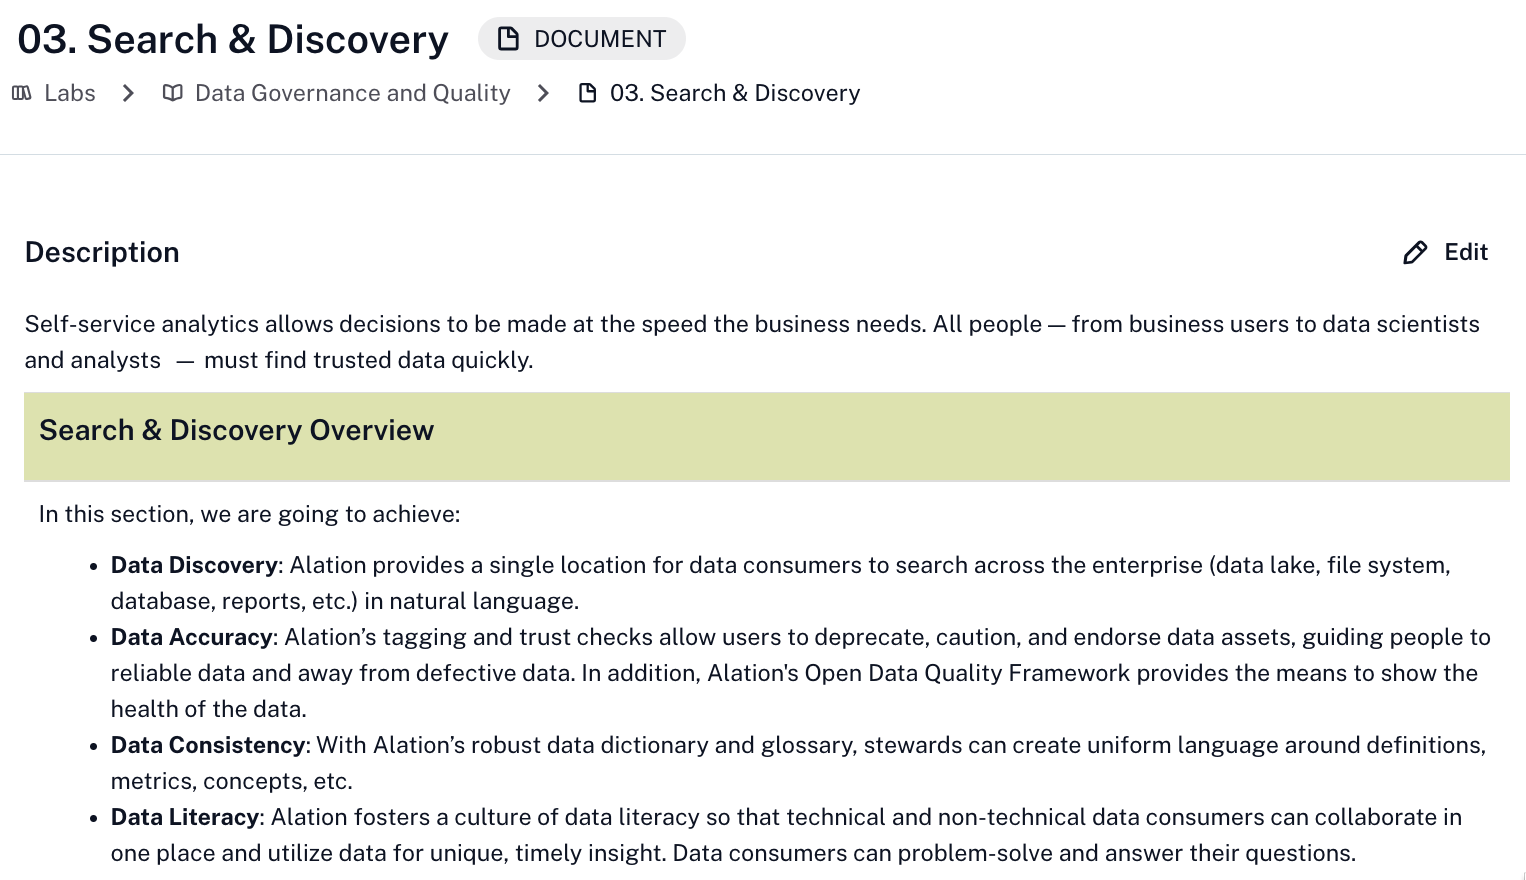Viewport: 1526px width, 880px height.
Task: Click the bold Data Accuracy term
Action: click(191, 637)
